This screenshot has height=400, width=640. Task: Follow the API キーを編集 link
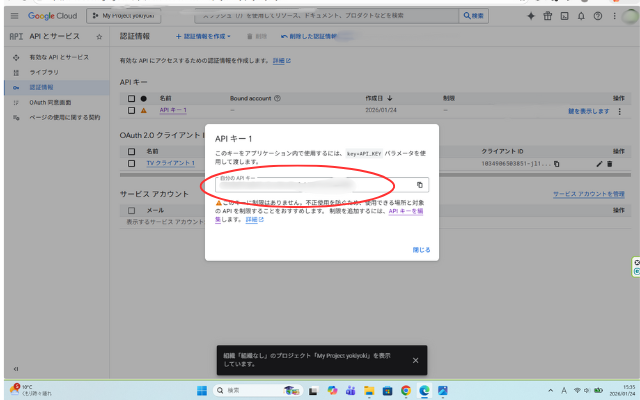[409, 211]
